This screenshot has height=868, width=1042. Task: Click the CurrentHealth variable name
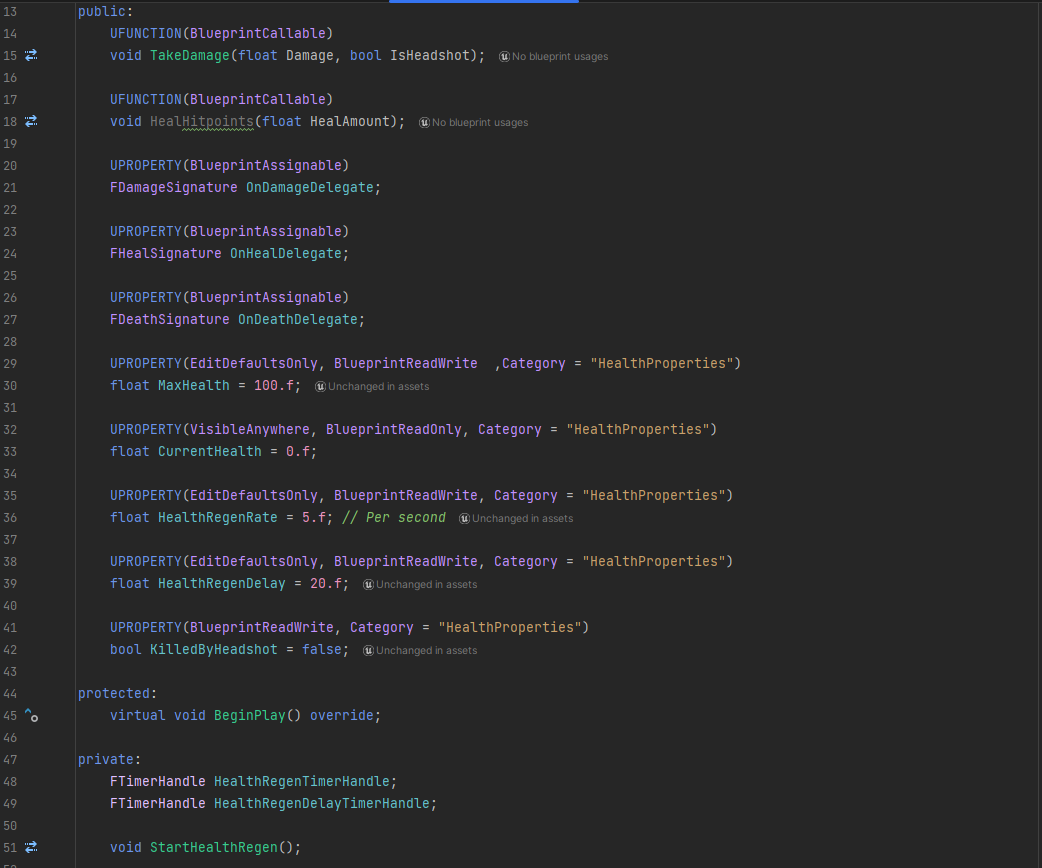coord(209,451)
